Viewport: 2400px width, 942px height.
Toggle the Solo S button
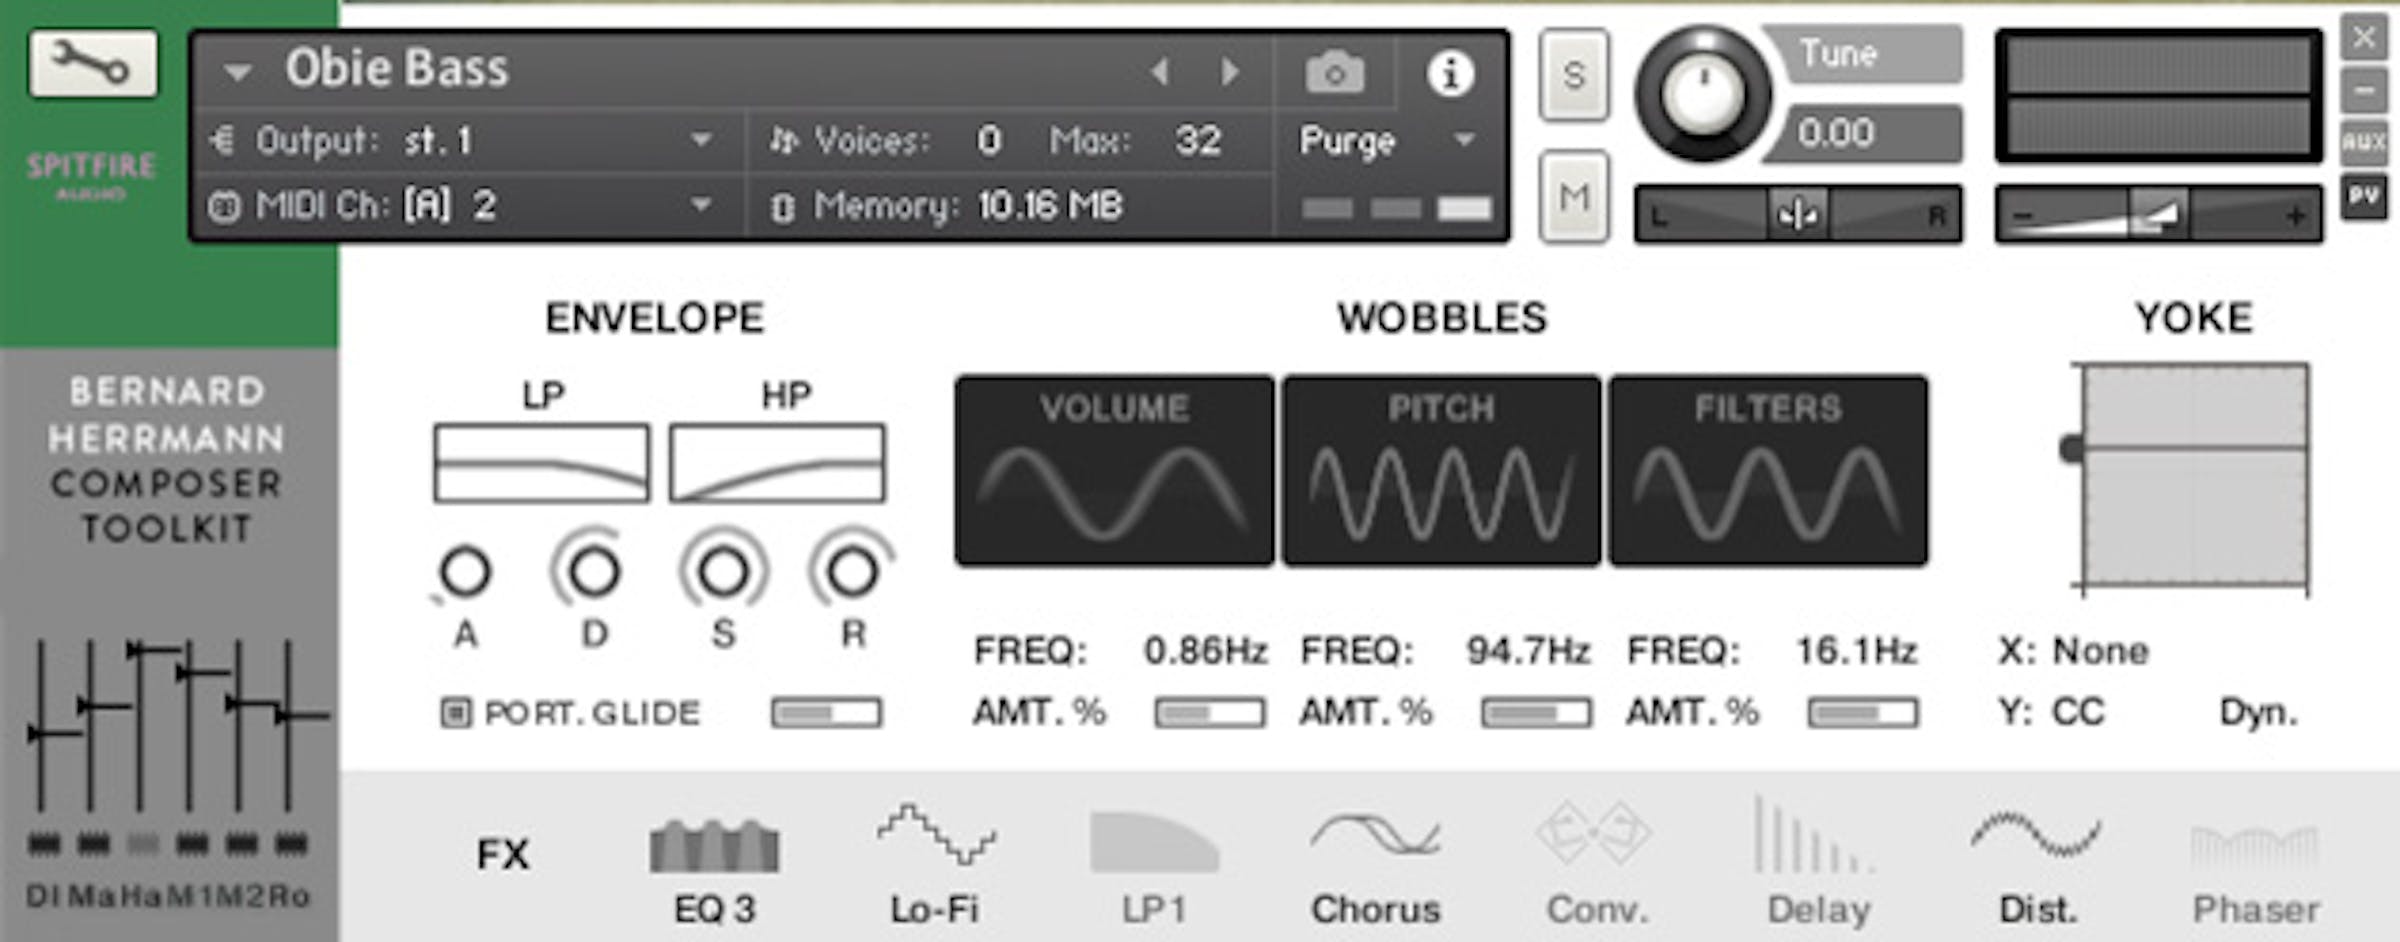click(x=1574, y=76)
